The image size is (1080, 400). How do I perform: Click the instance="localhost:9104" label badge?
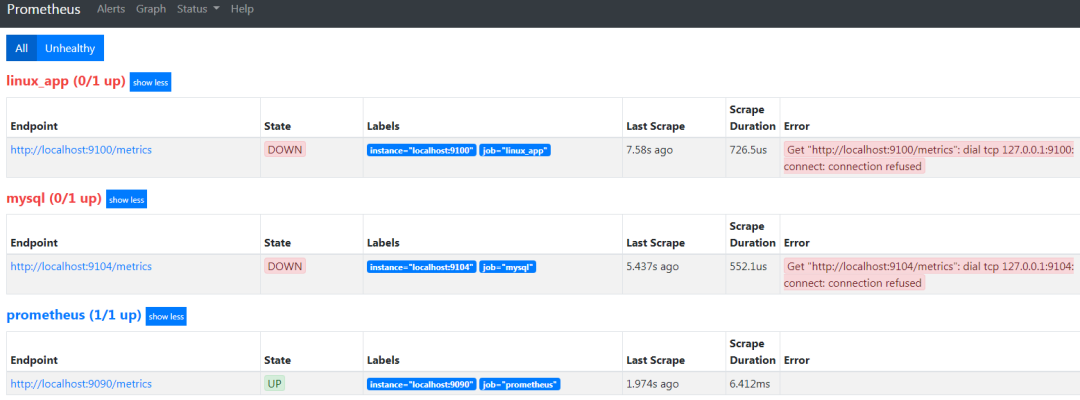pyautogui.click(x=421, y=267)
